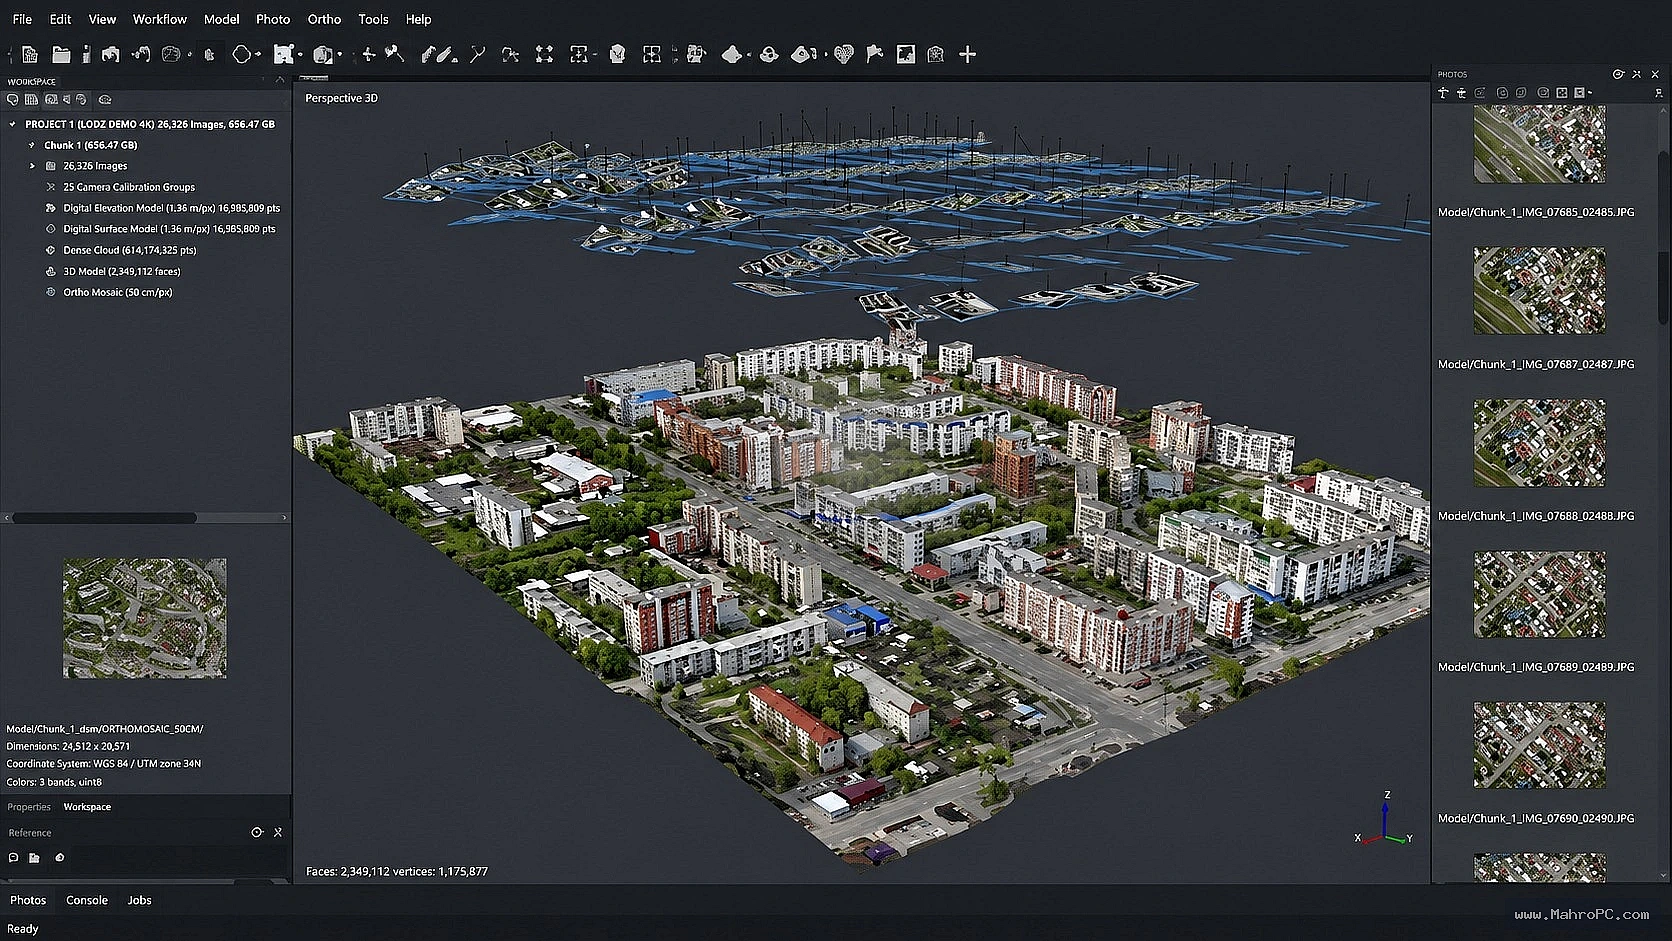This screenshot has width=1672, height=941.
Task: Click the New project document icon
Action: (29, 54)
